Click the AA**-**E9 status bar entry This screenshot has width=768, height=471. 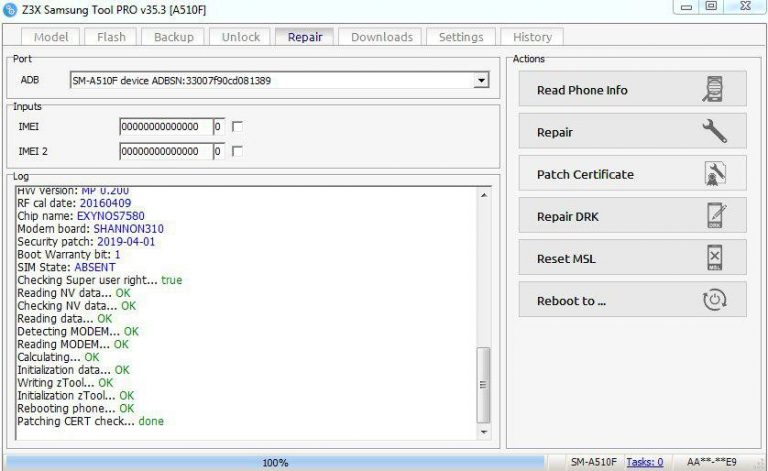[711, 462]
